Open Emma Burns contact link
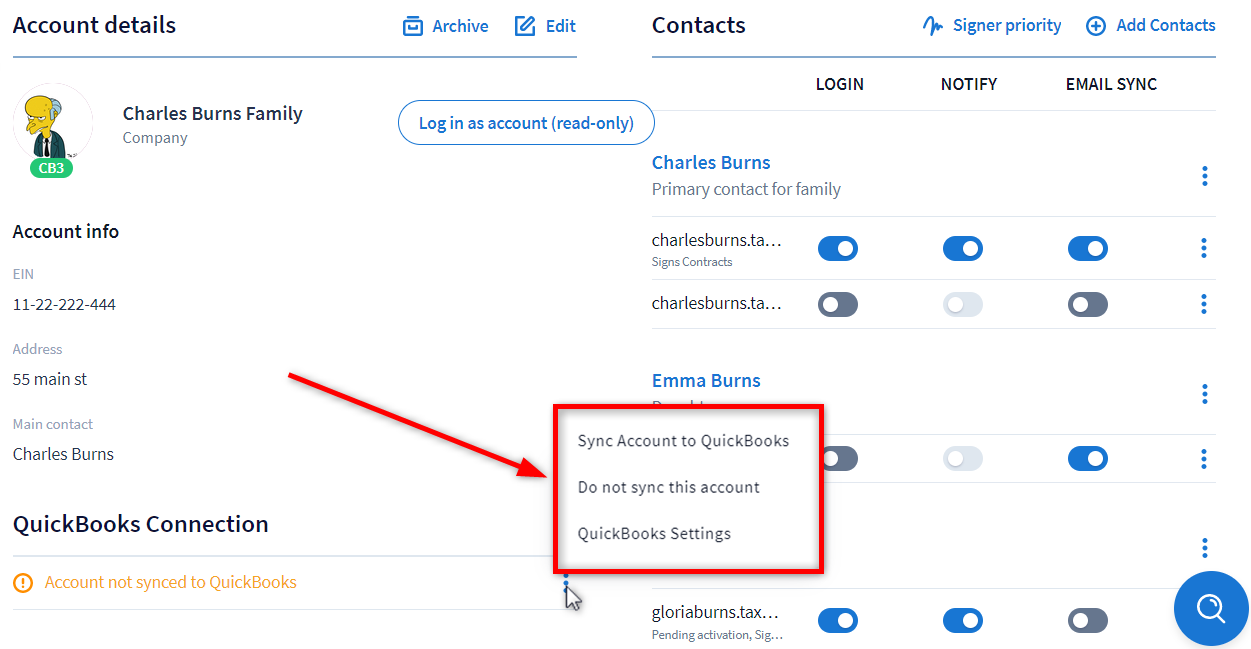The image size is (1251, 649). pos(706,380)
